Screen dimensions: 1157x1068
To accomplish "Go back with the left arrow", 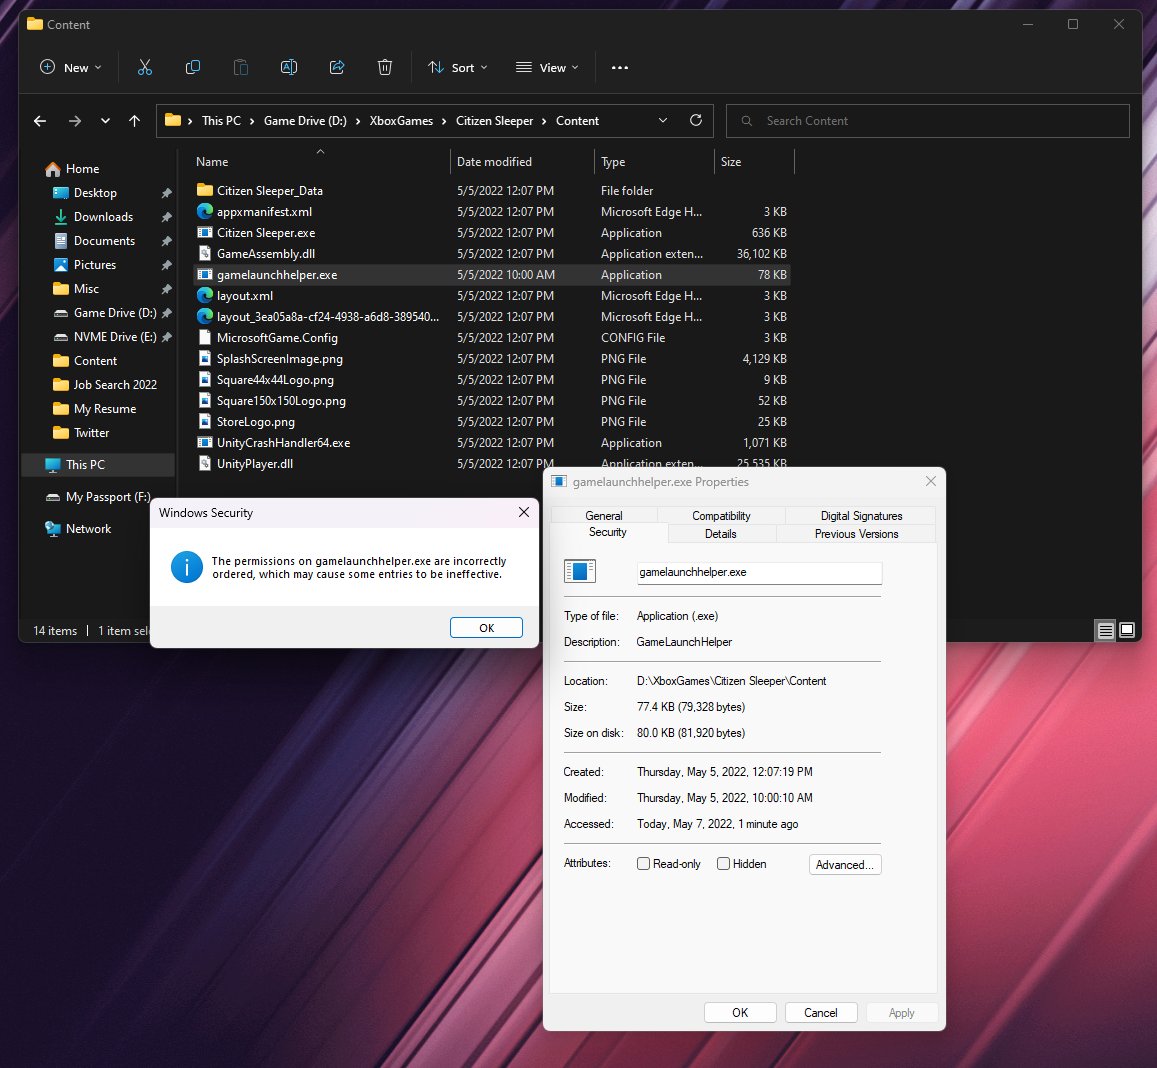I will point(40,121).
